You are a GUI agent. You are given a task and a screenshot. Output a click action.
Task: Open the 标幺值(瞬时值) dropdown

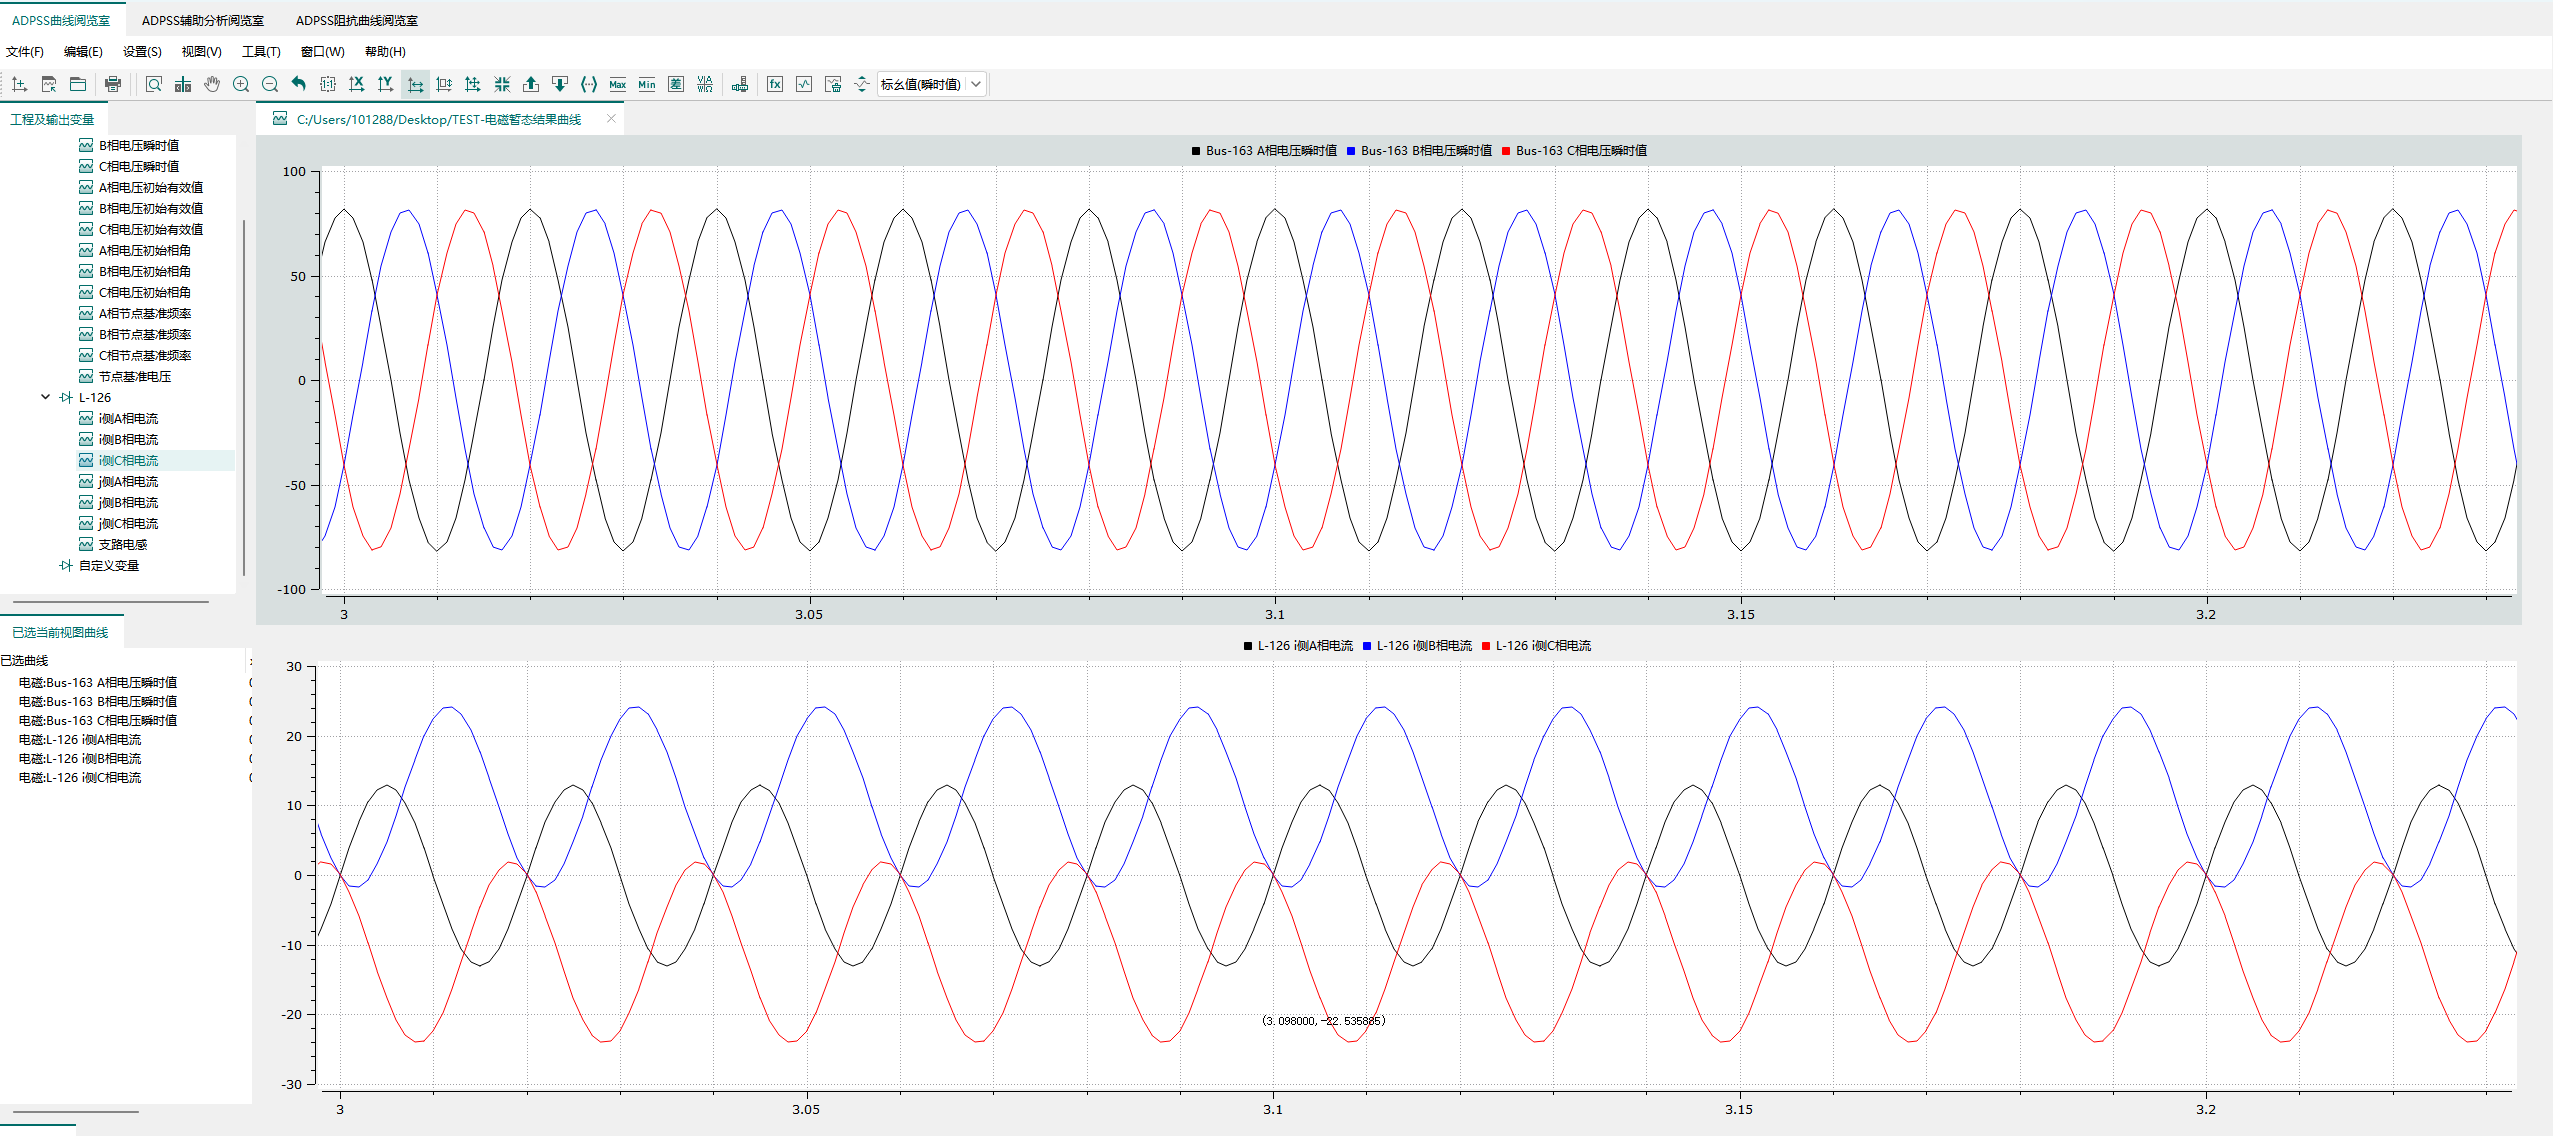[x=932, y=85]
